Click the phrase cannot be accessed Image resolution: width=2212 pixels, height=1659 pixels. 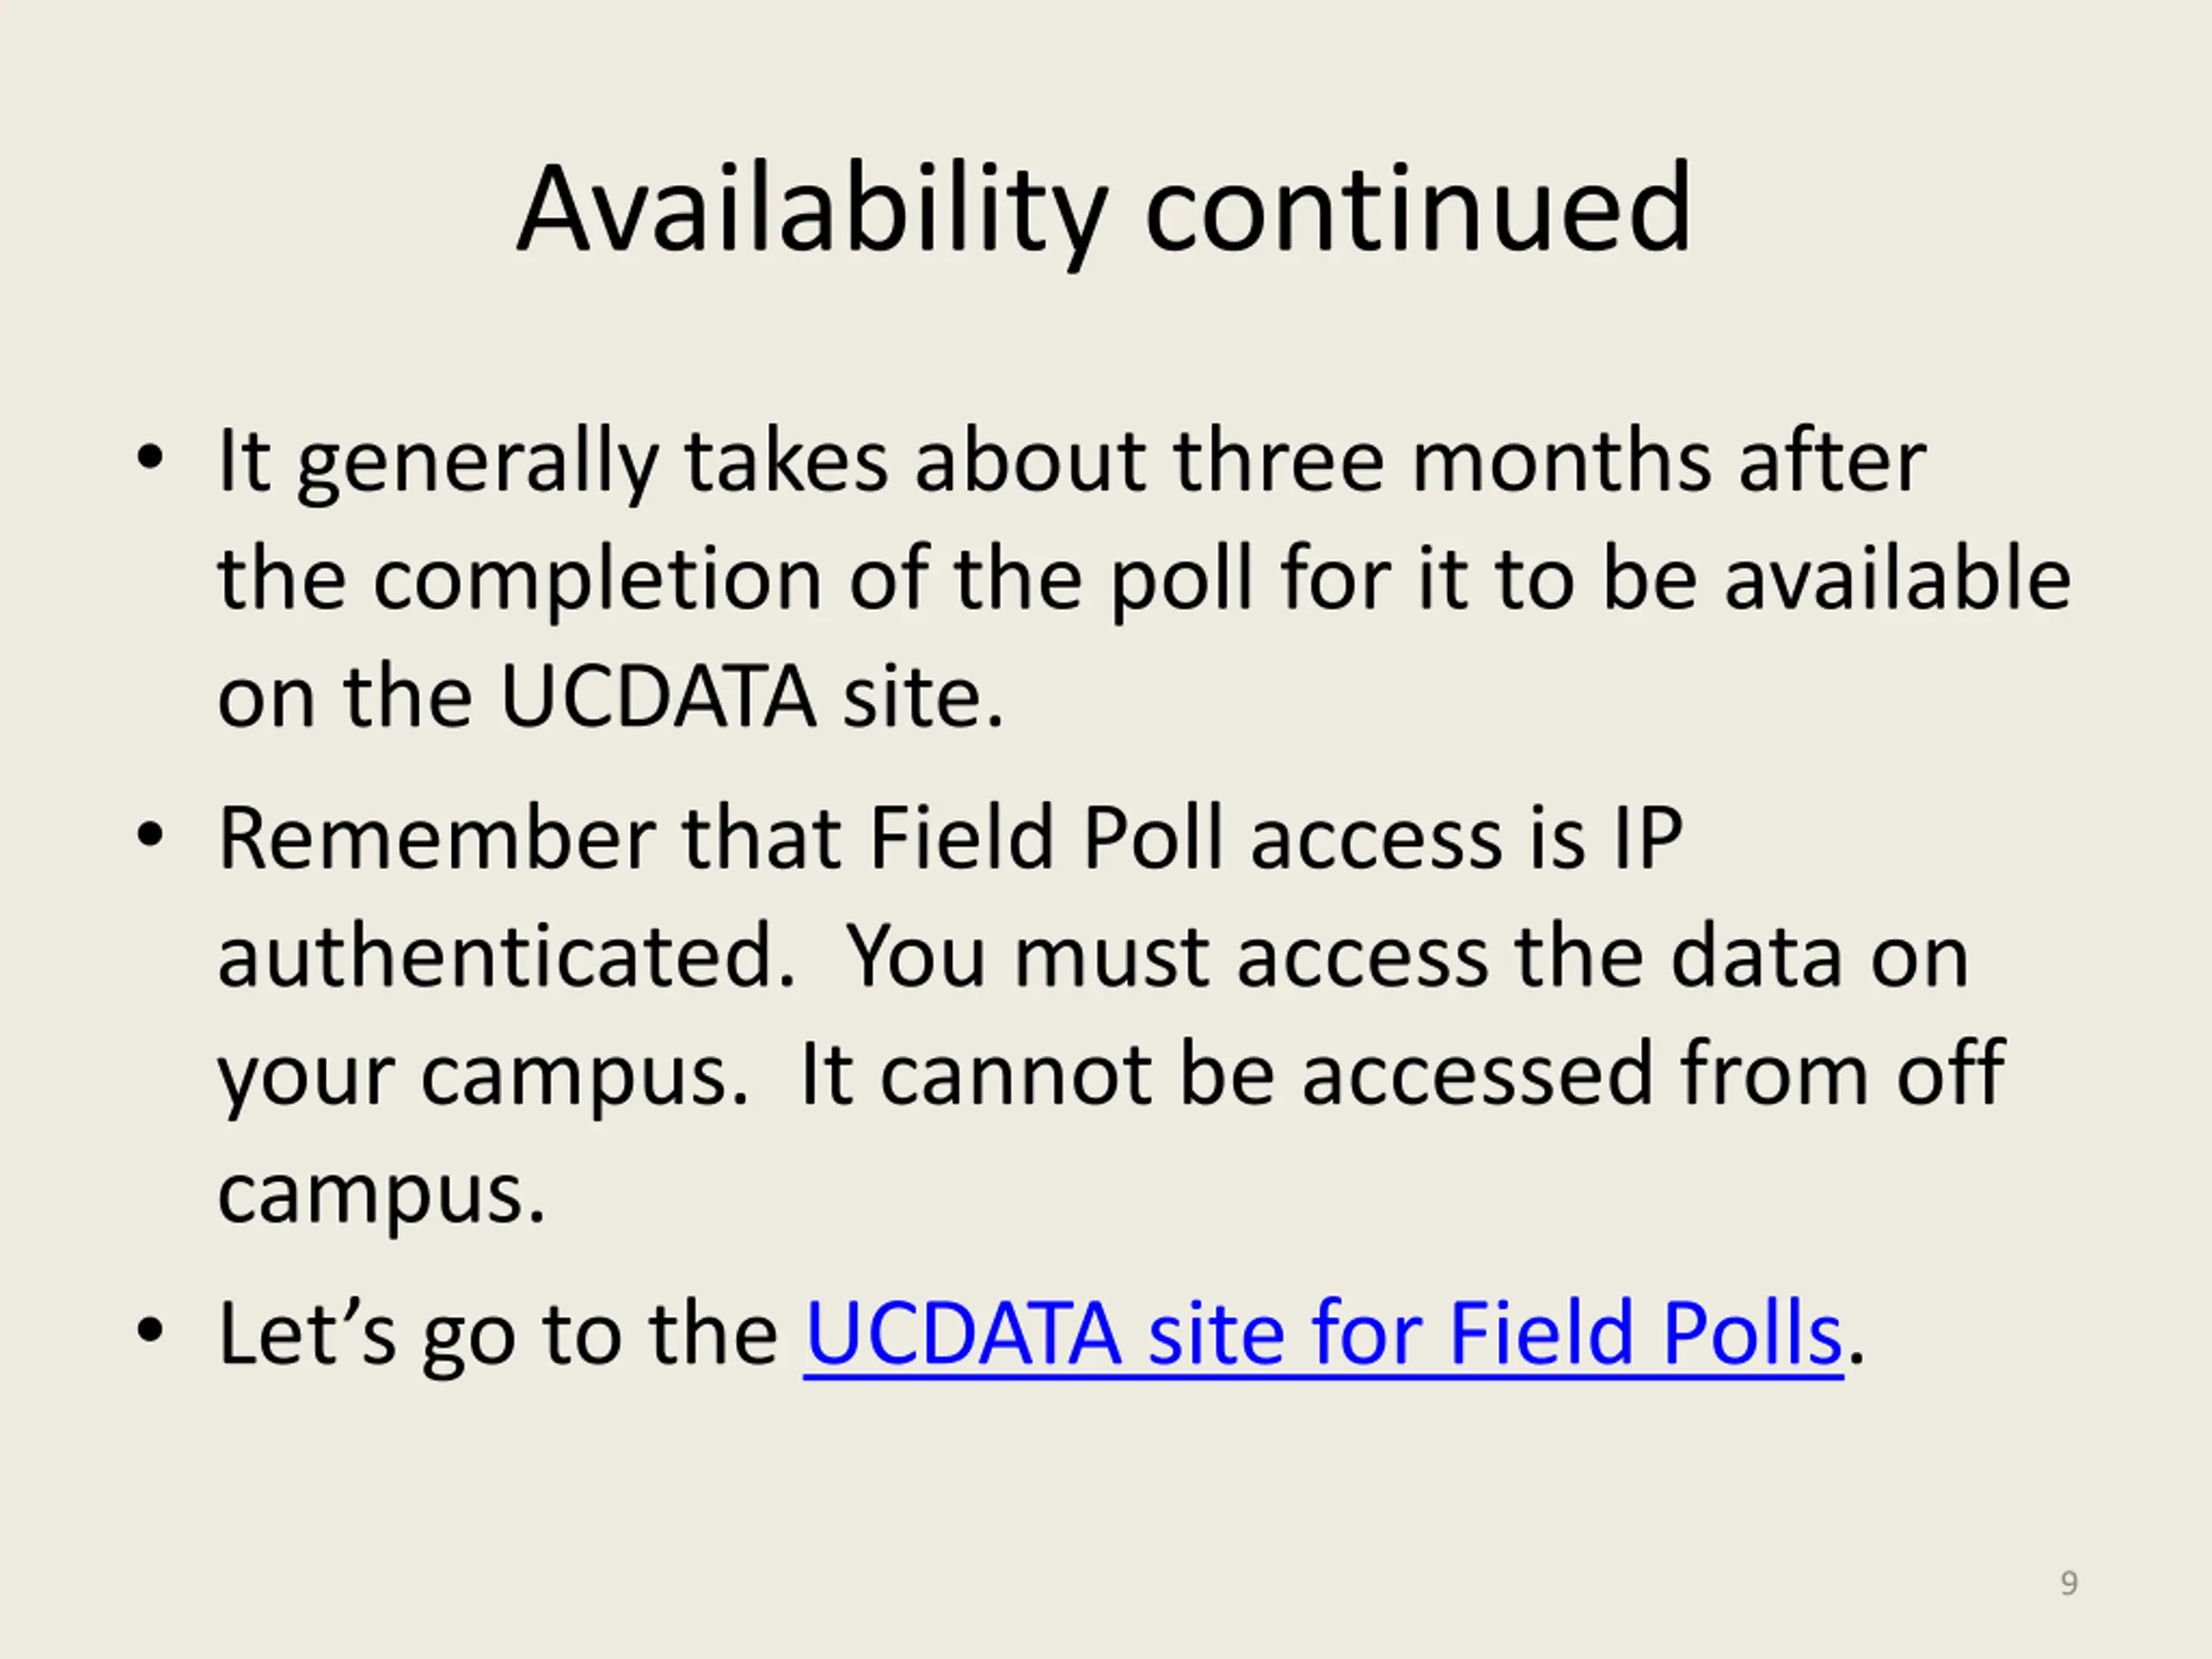click(x=1266, y=1074)
